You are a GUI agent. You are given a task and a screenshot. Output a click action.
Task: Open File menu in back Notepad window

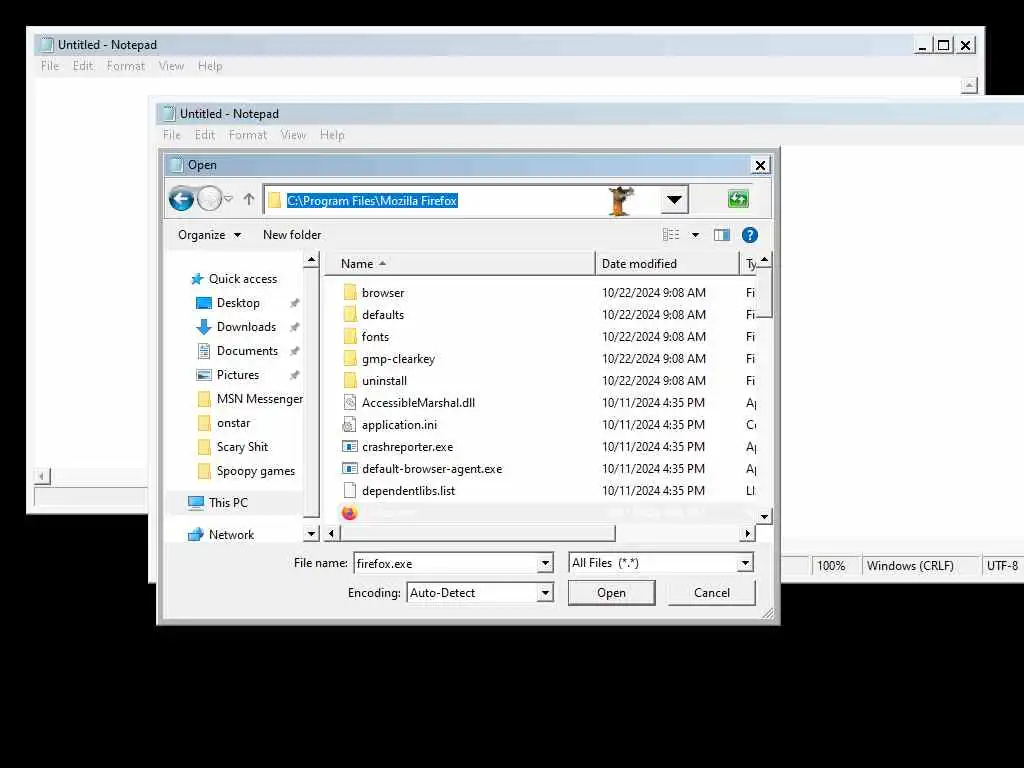pyautogui.click(x=50, y=66)
